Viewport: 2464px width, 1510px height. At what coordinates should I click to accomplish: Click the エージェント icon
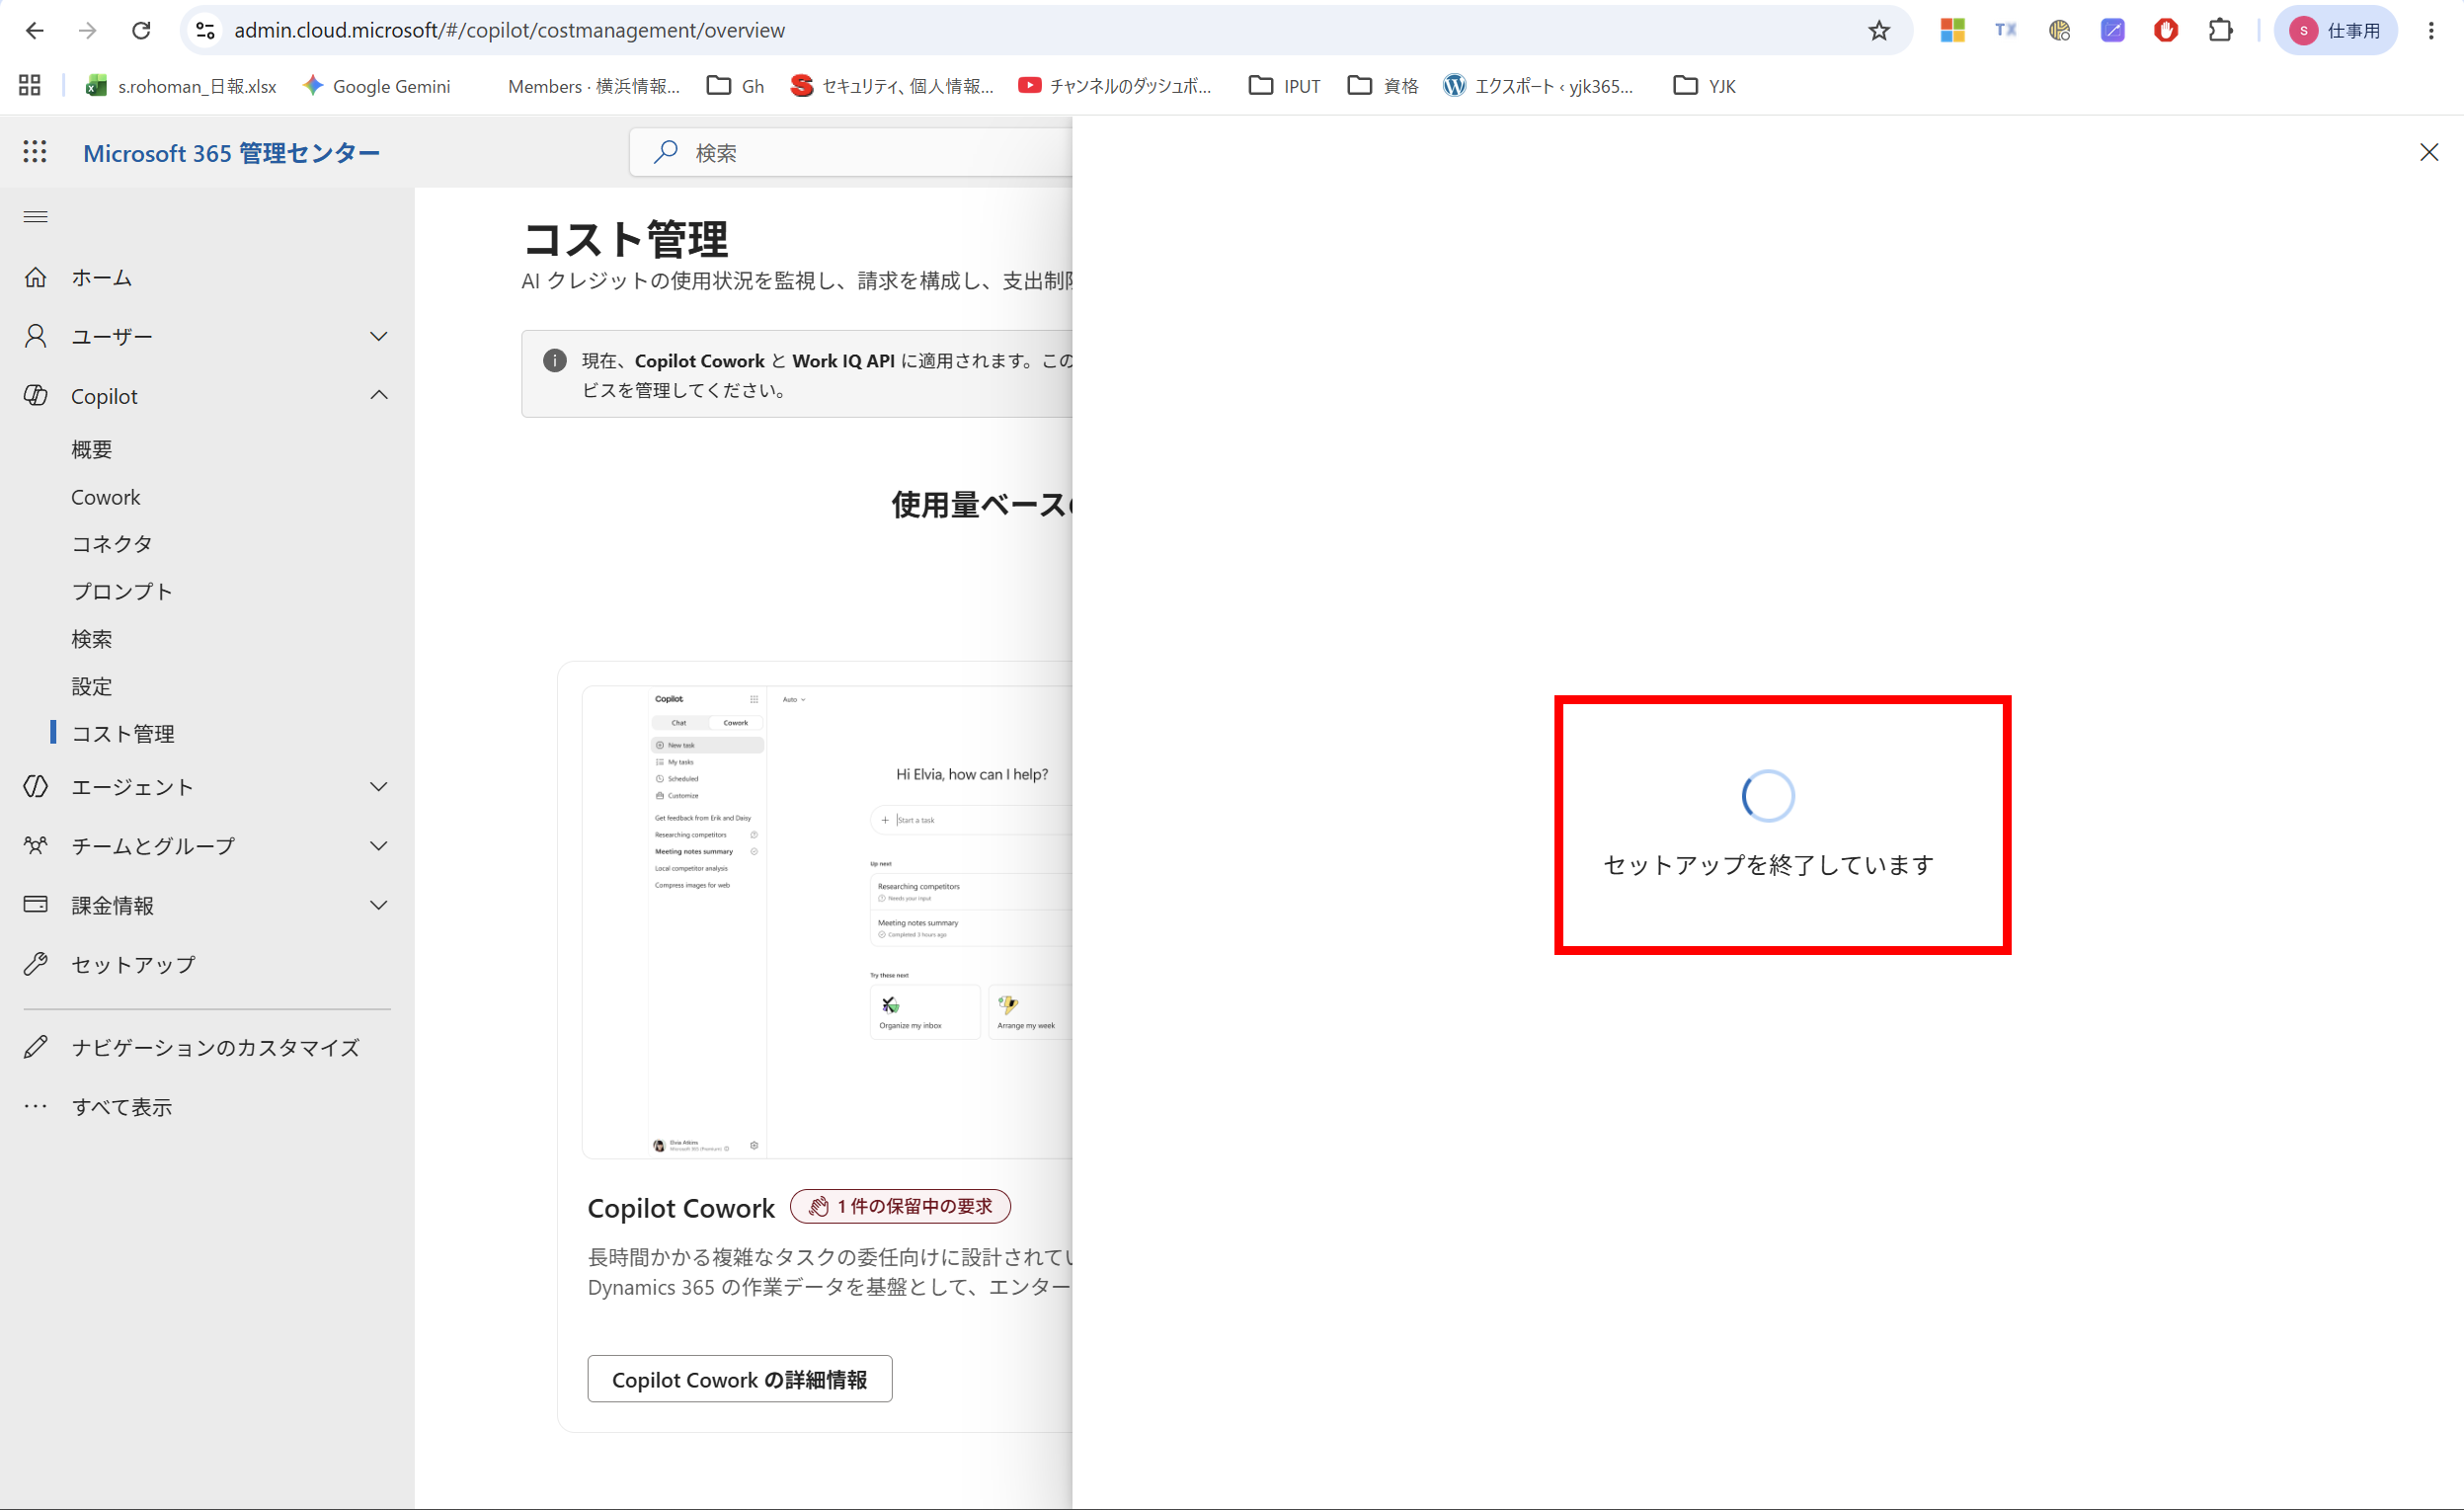[x=36, y=787]
